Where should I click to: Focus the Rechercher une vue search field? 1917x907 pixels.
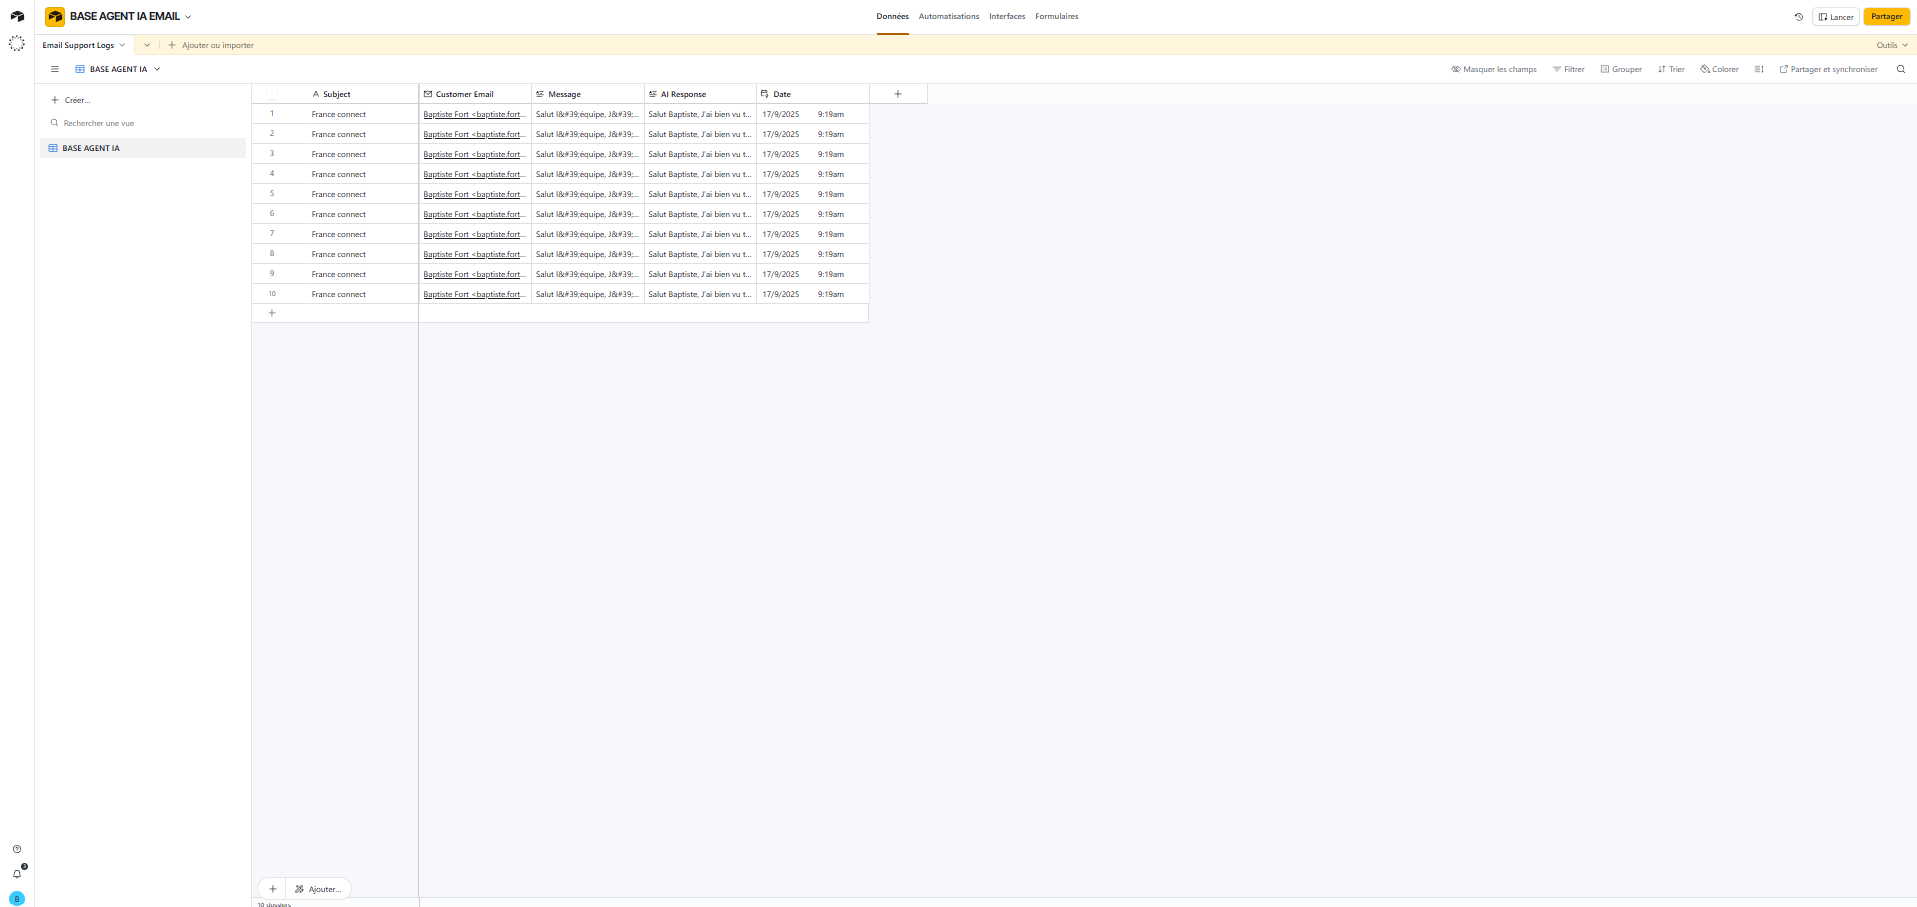98,123
